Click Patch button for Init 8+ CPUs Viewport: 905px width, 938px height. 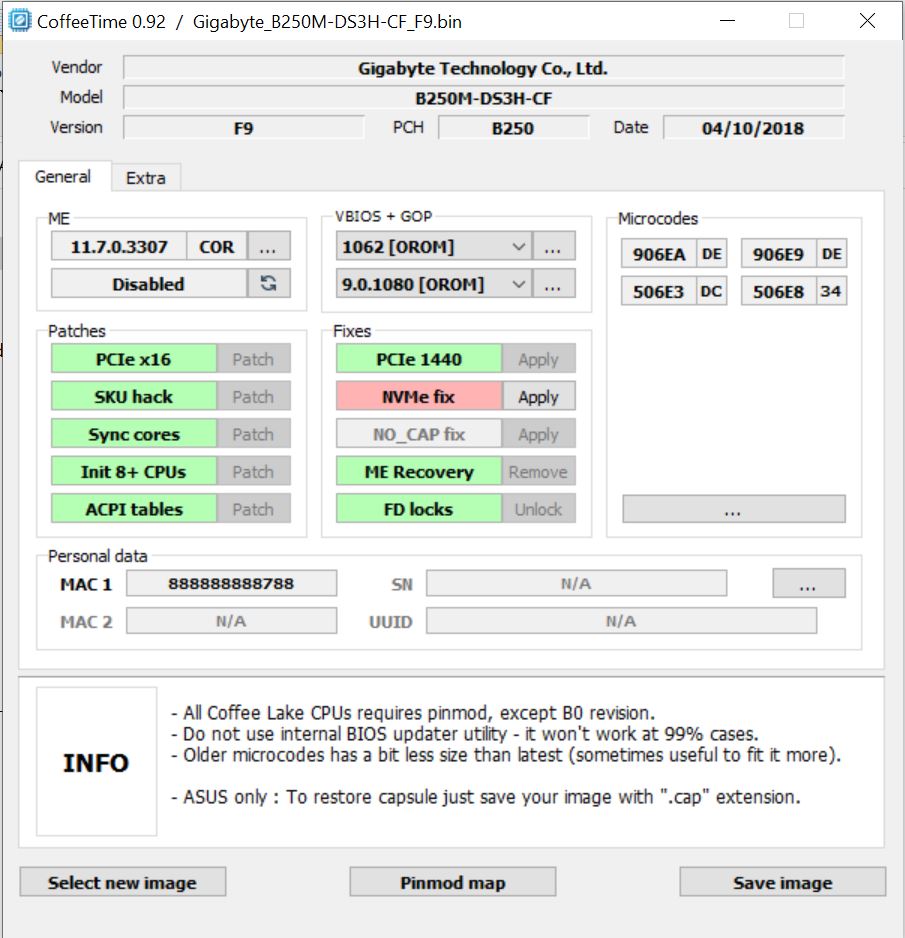(254, 471)
